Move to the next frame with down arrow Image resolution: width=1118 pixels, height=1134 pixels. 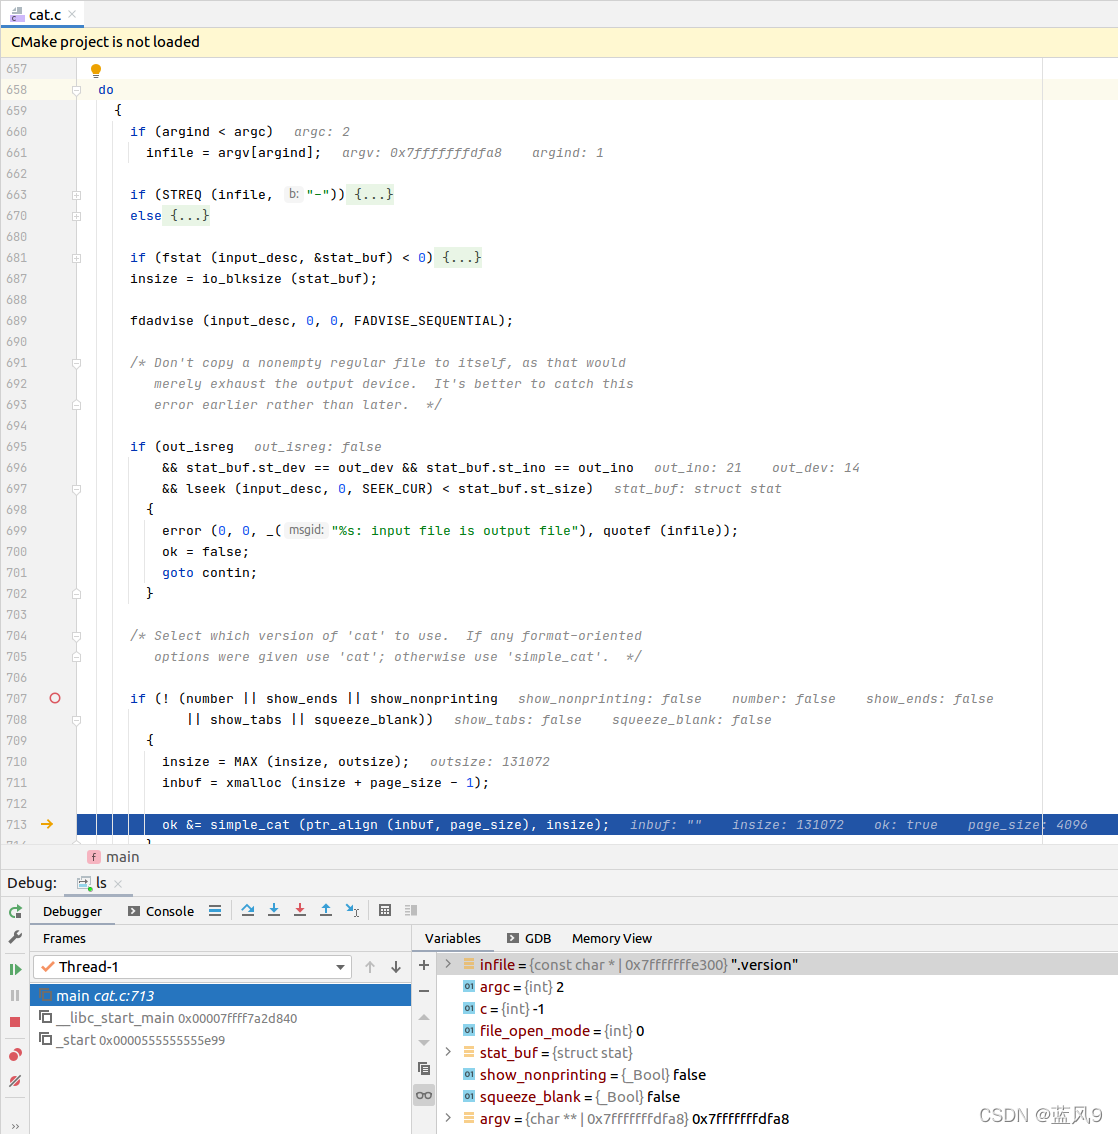click(396, 967)
